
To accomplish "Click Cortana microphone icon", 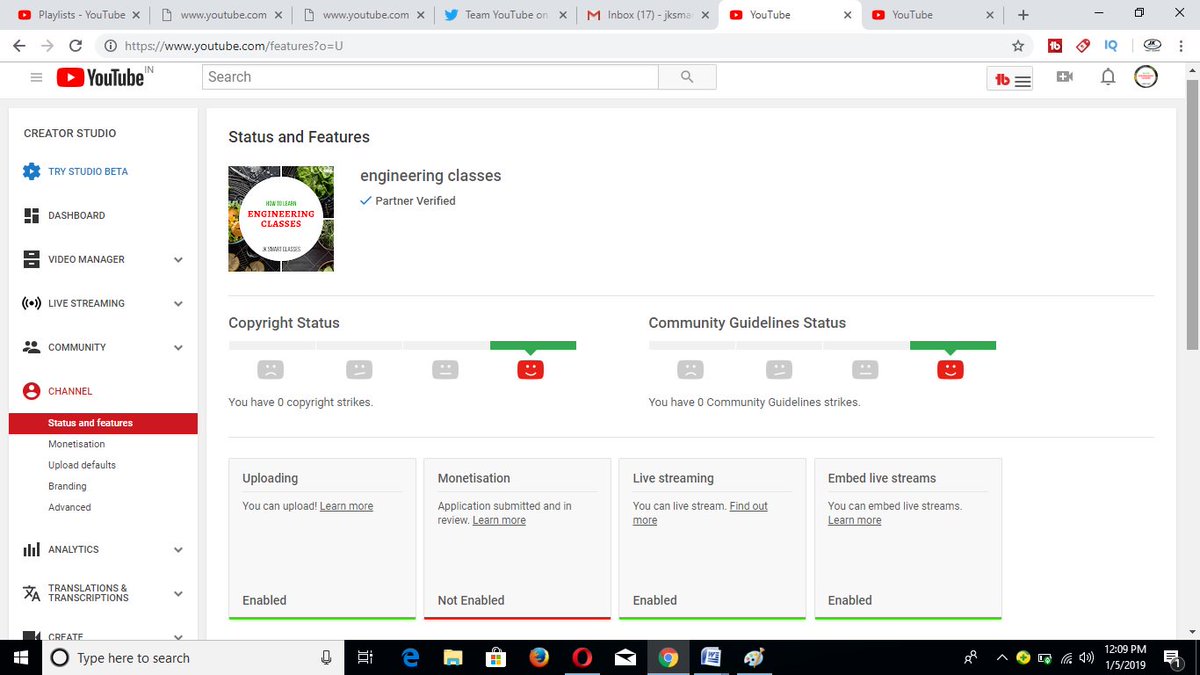I will [x=326, y=658].
